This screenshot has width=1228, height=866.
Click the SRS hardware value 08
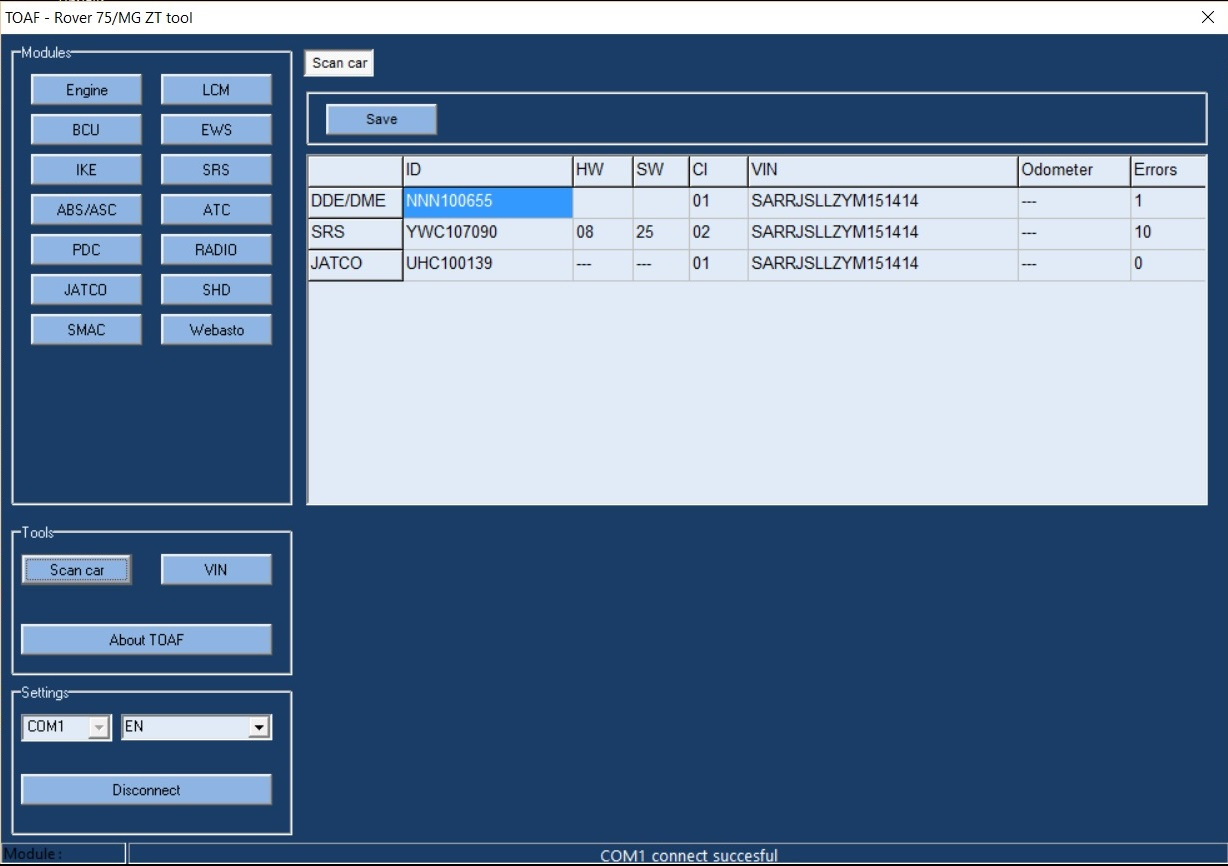602,233
